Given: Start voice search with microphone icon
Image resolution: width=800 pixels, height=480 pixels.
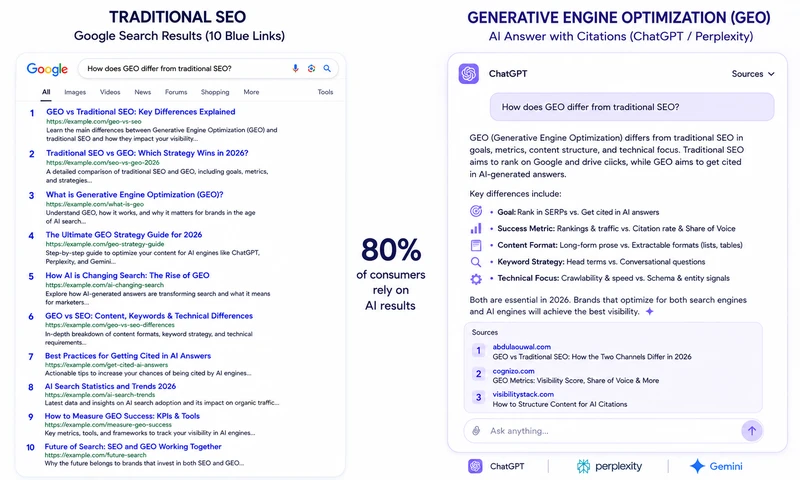Looking at the screenshot, I should click(295, 68).
